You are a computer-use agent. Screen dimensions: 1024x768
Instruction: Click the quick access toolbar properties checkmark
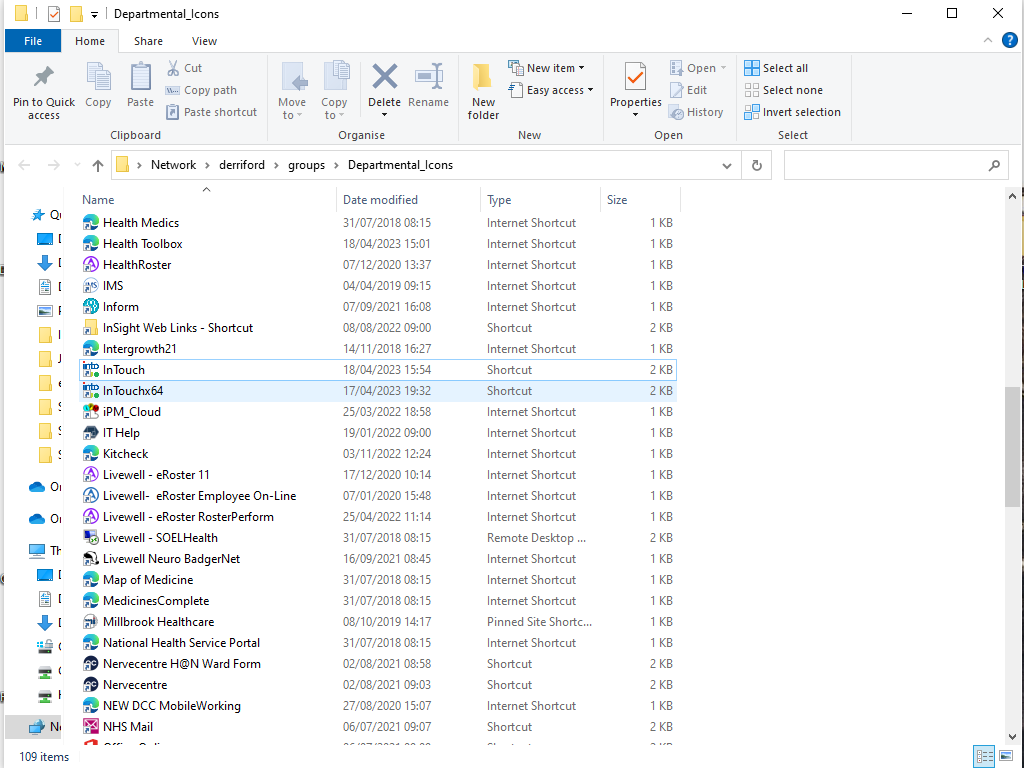tap(54, 14)
